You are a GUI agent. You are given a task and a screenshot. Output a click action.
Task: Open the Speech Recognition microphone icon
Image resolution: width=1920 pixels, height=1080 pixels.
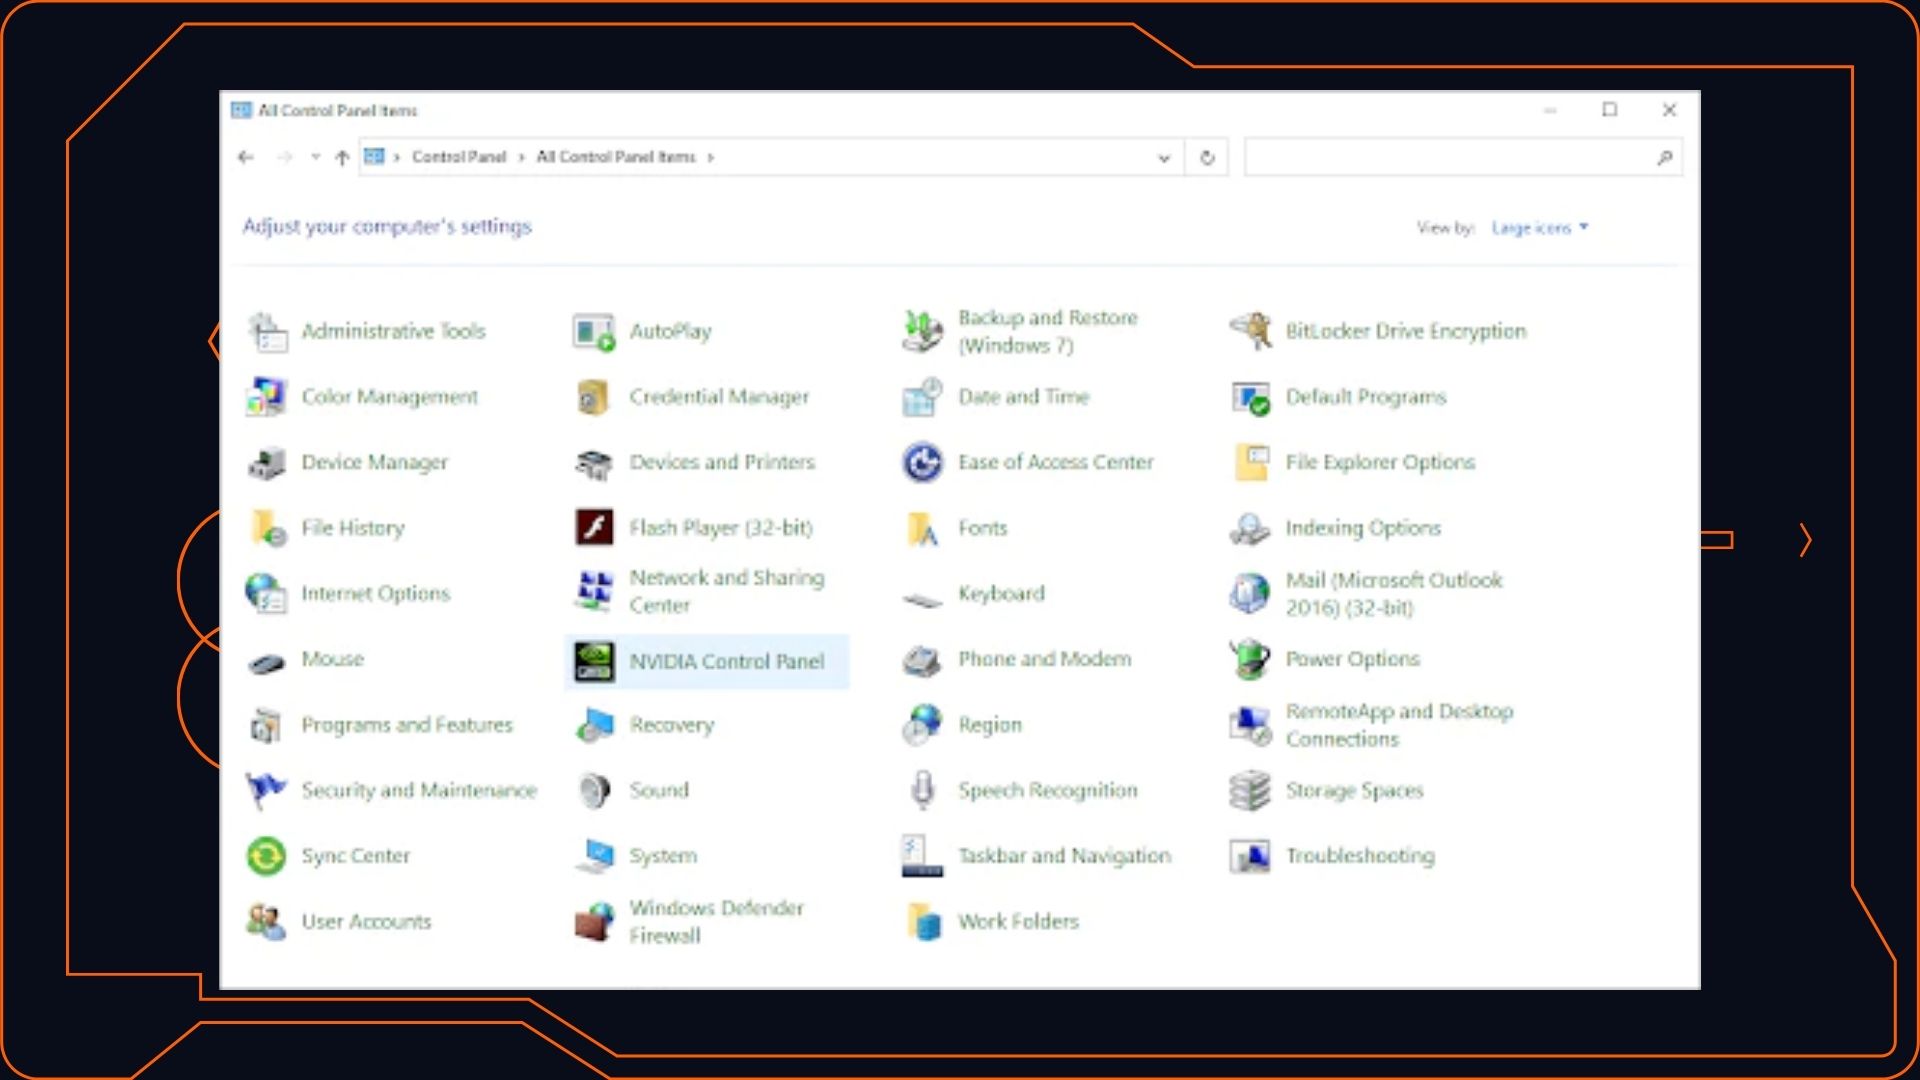tap(922, 791)
